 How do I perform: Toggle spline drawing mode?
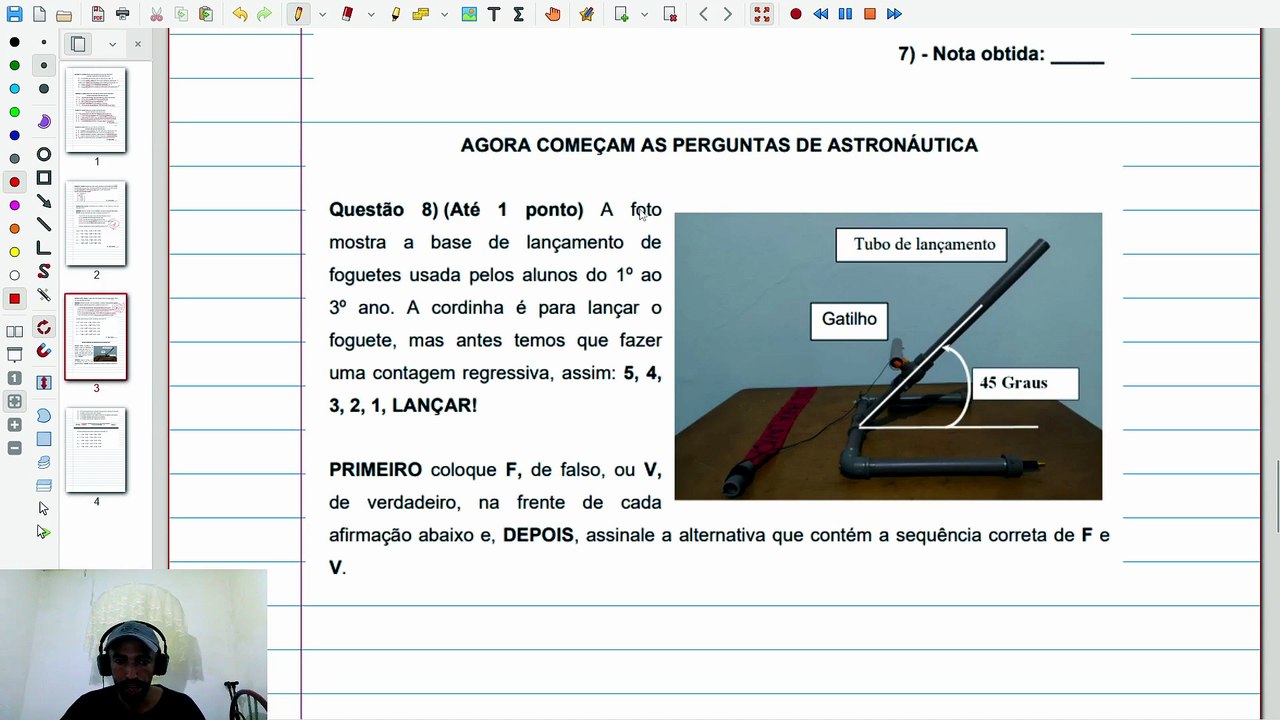pyautogui.click(x=44, y=271)
